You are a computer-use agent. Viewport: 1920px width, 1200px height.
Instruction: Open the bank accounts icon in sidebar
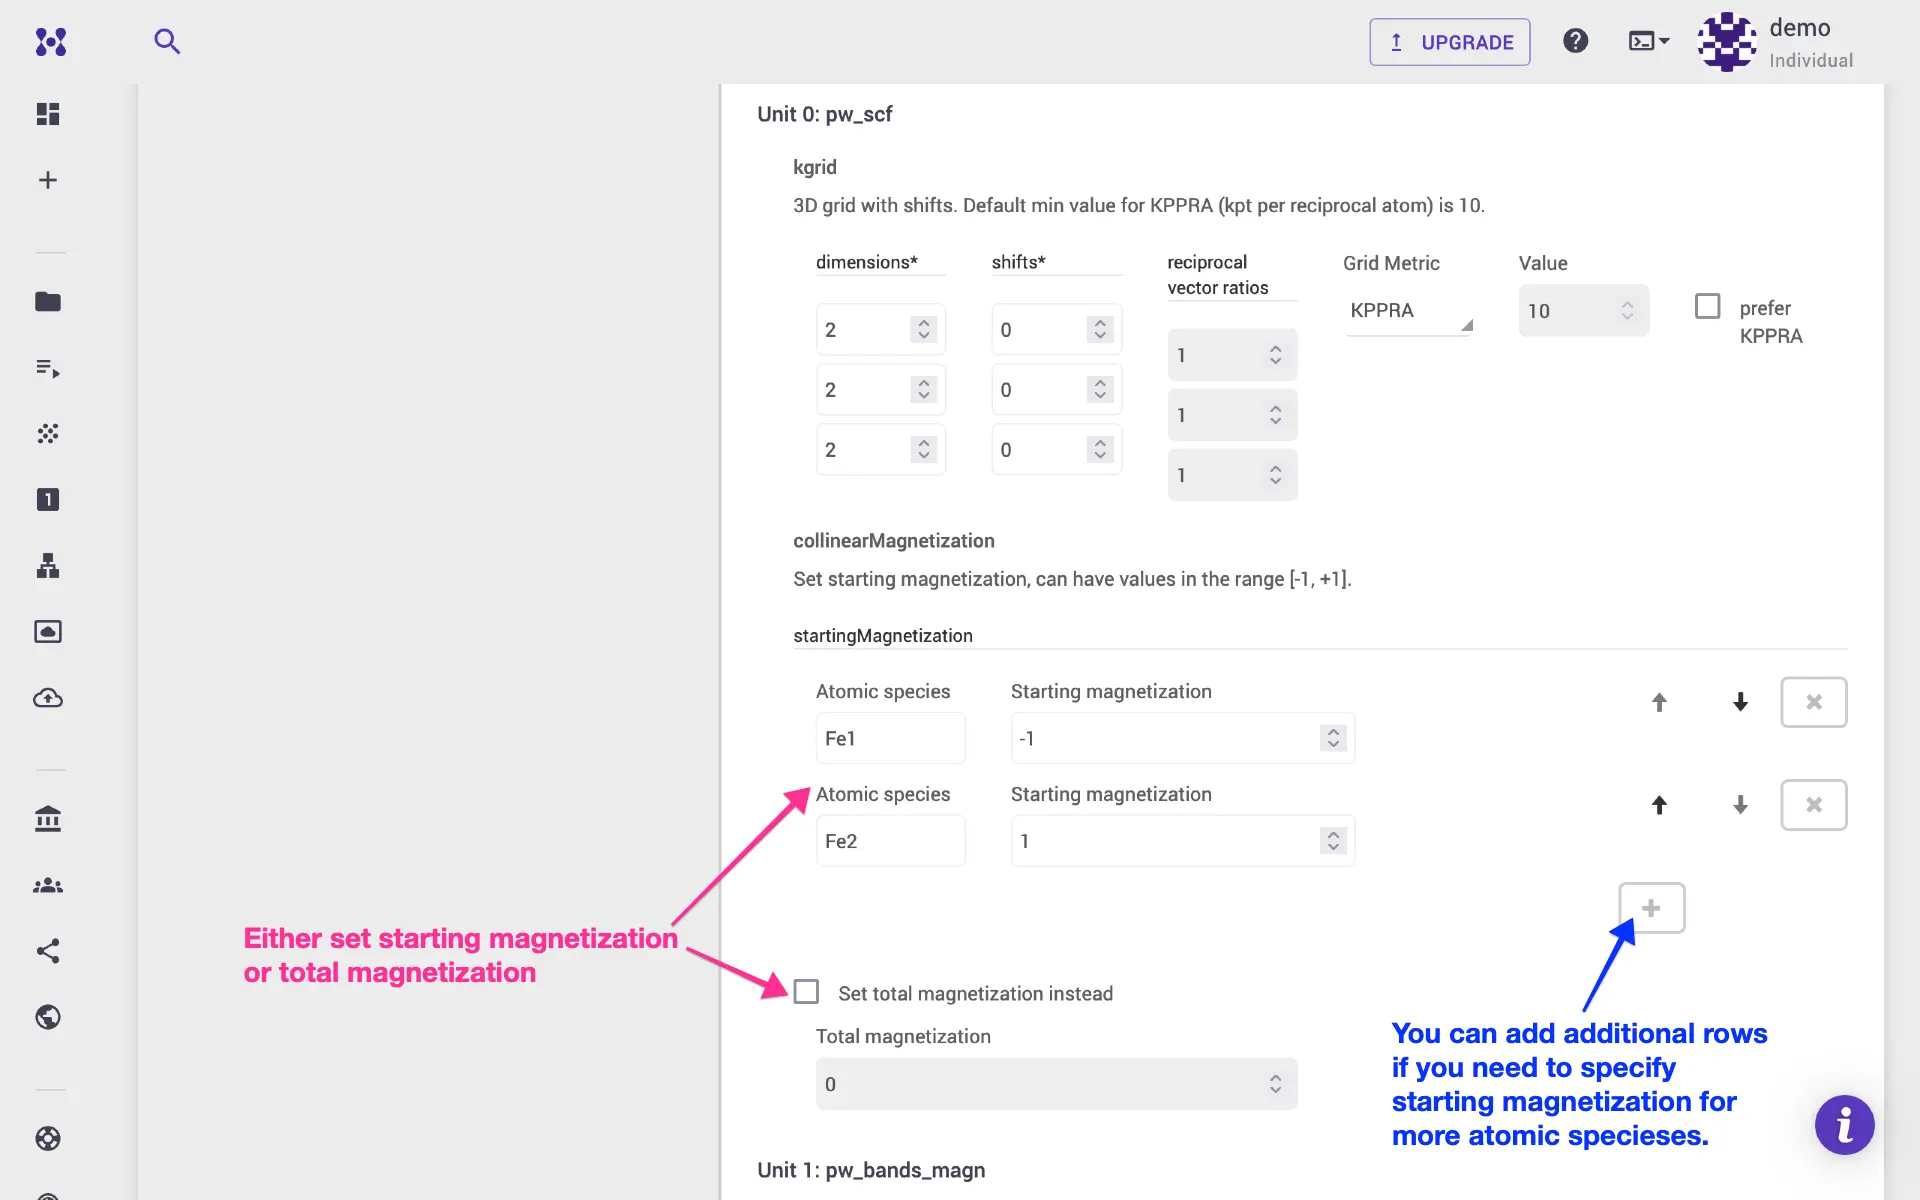[48, 819]
